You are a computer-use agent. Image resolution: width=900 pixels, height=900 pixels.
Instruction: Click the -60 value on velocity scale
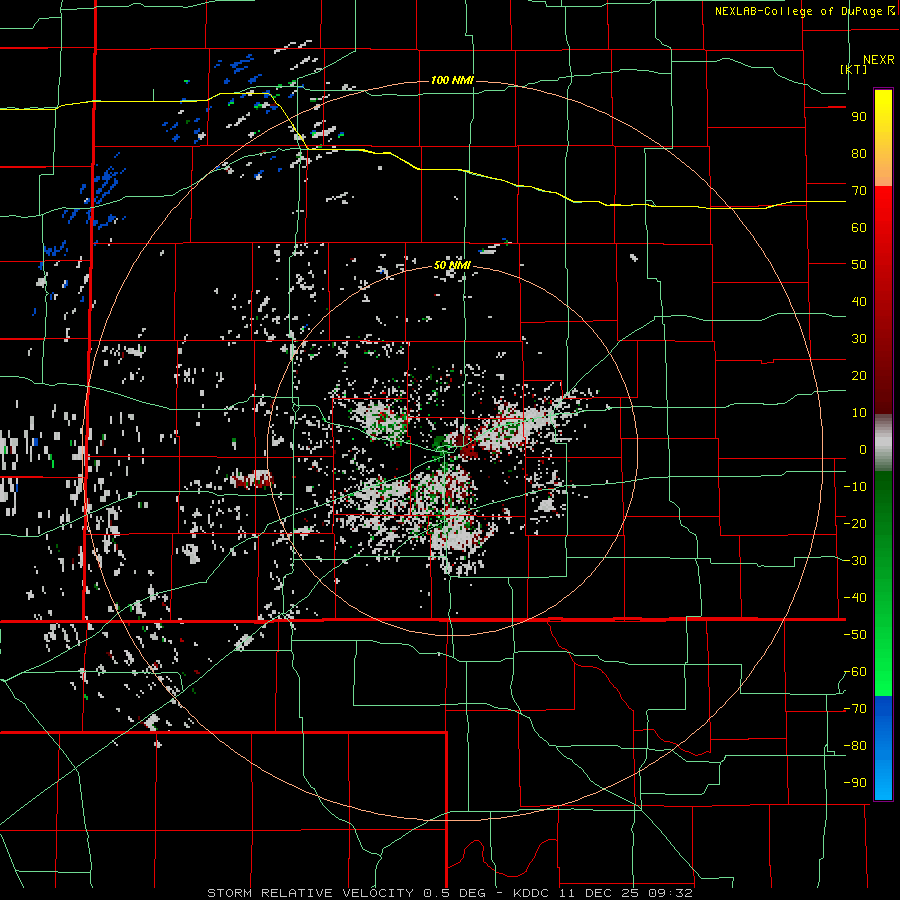855,672
